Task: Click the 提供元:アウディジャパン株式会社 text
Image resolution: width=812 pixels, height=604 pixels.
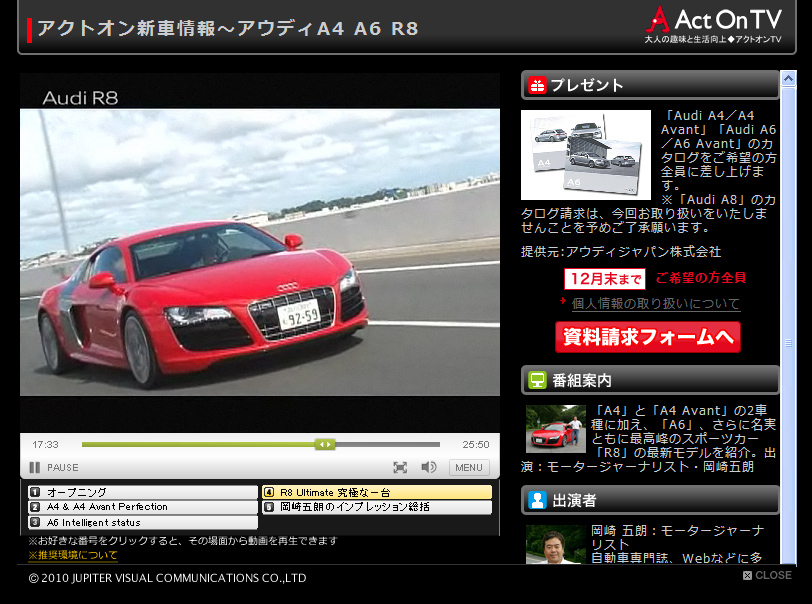Action: 621,252
